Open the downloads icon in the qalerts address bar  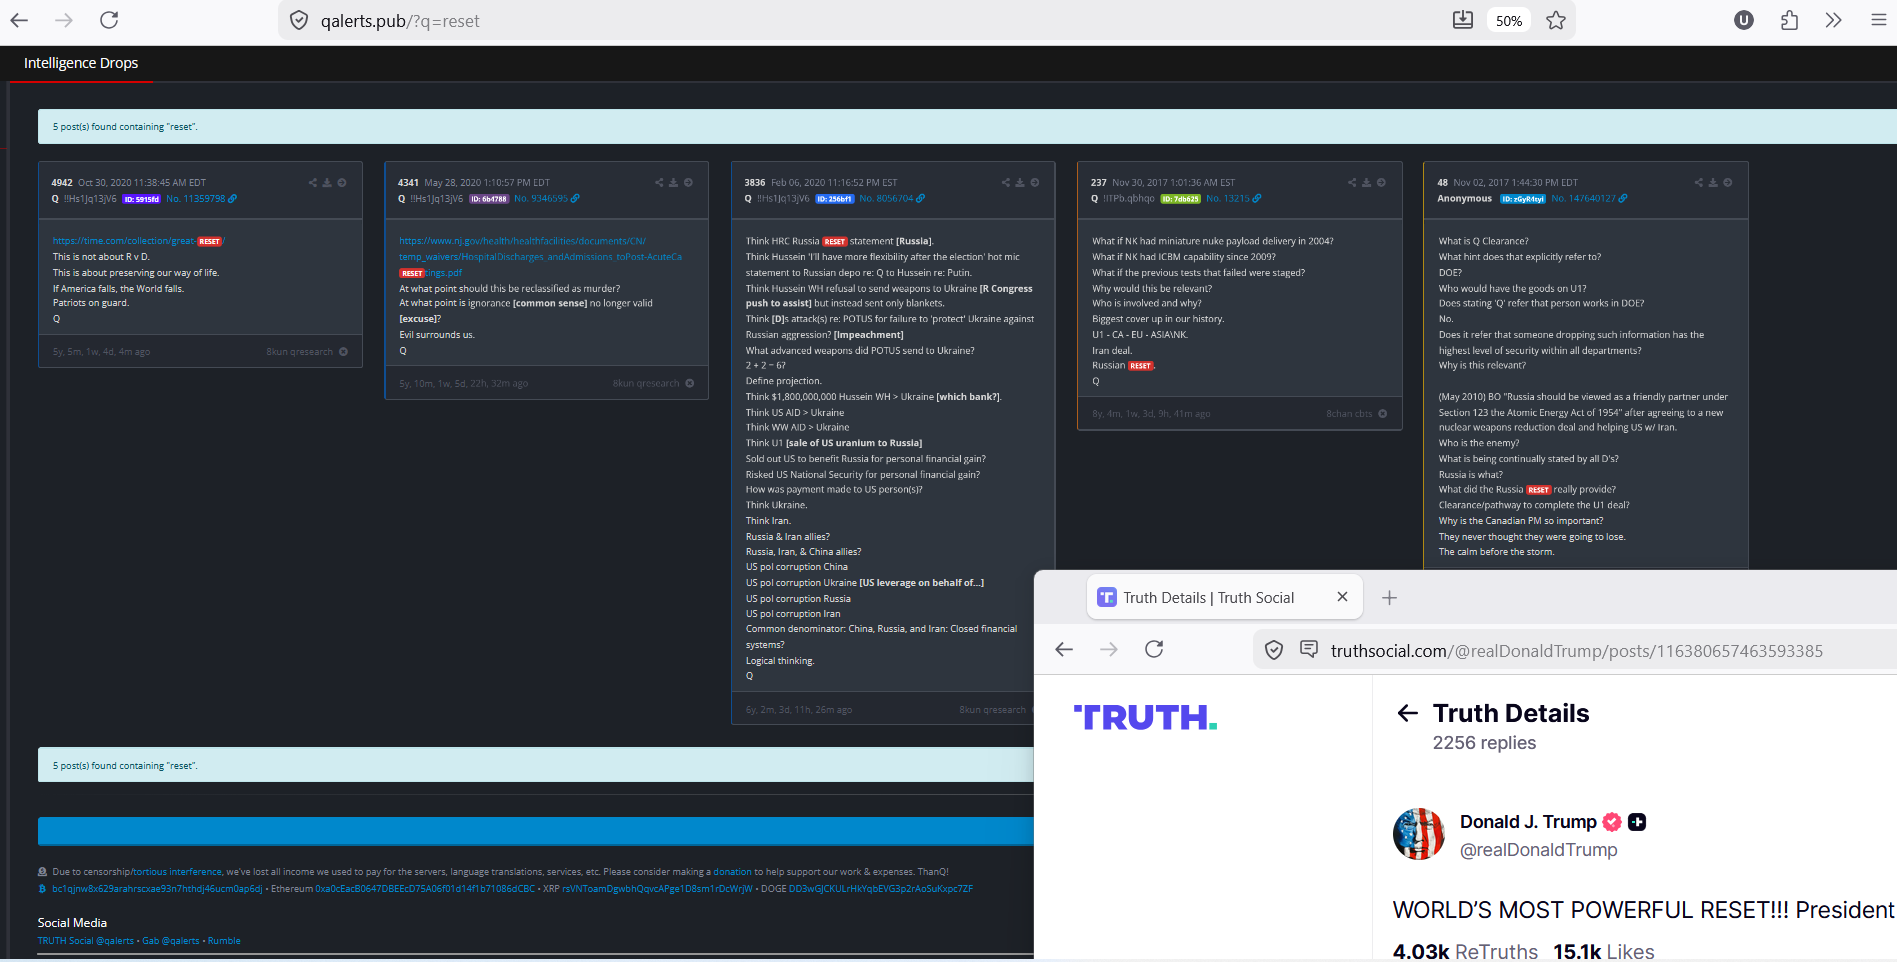click(1463, 20)
